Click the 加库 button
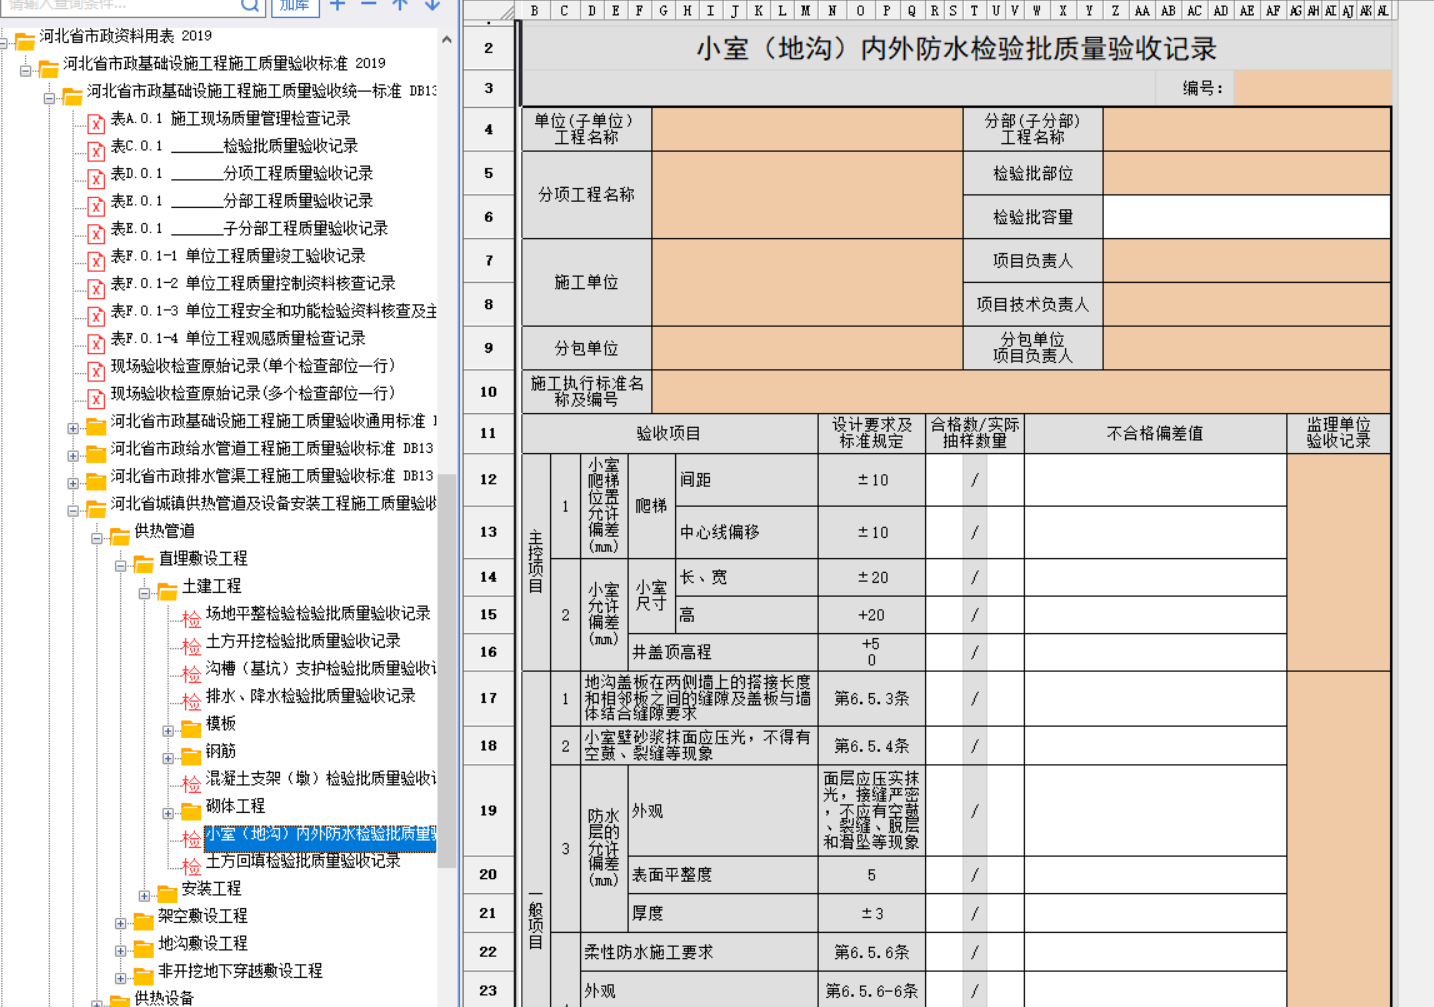 click(295, 6)
